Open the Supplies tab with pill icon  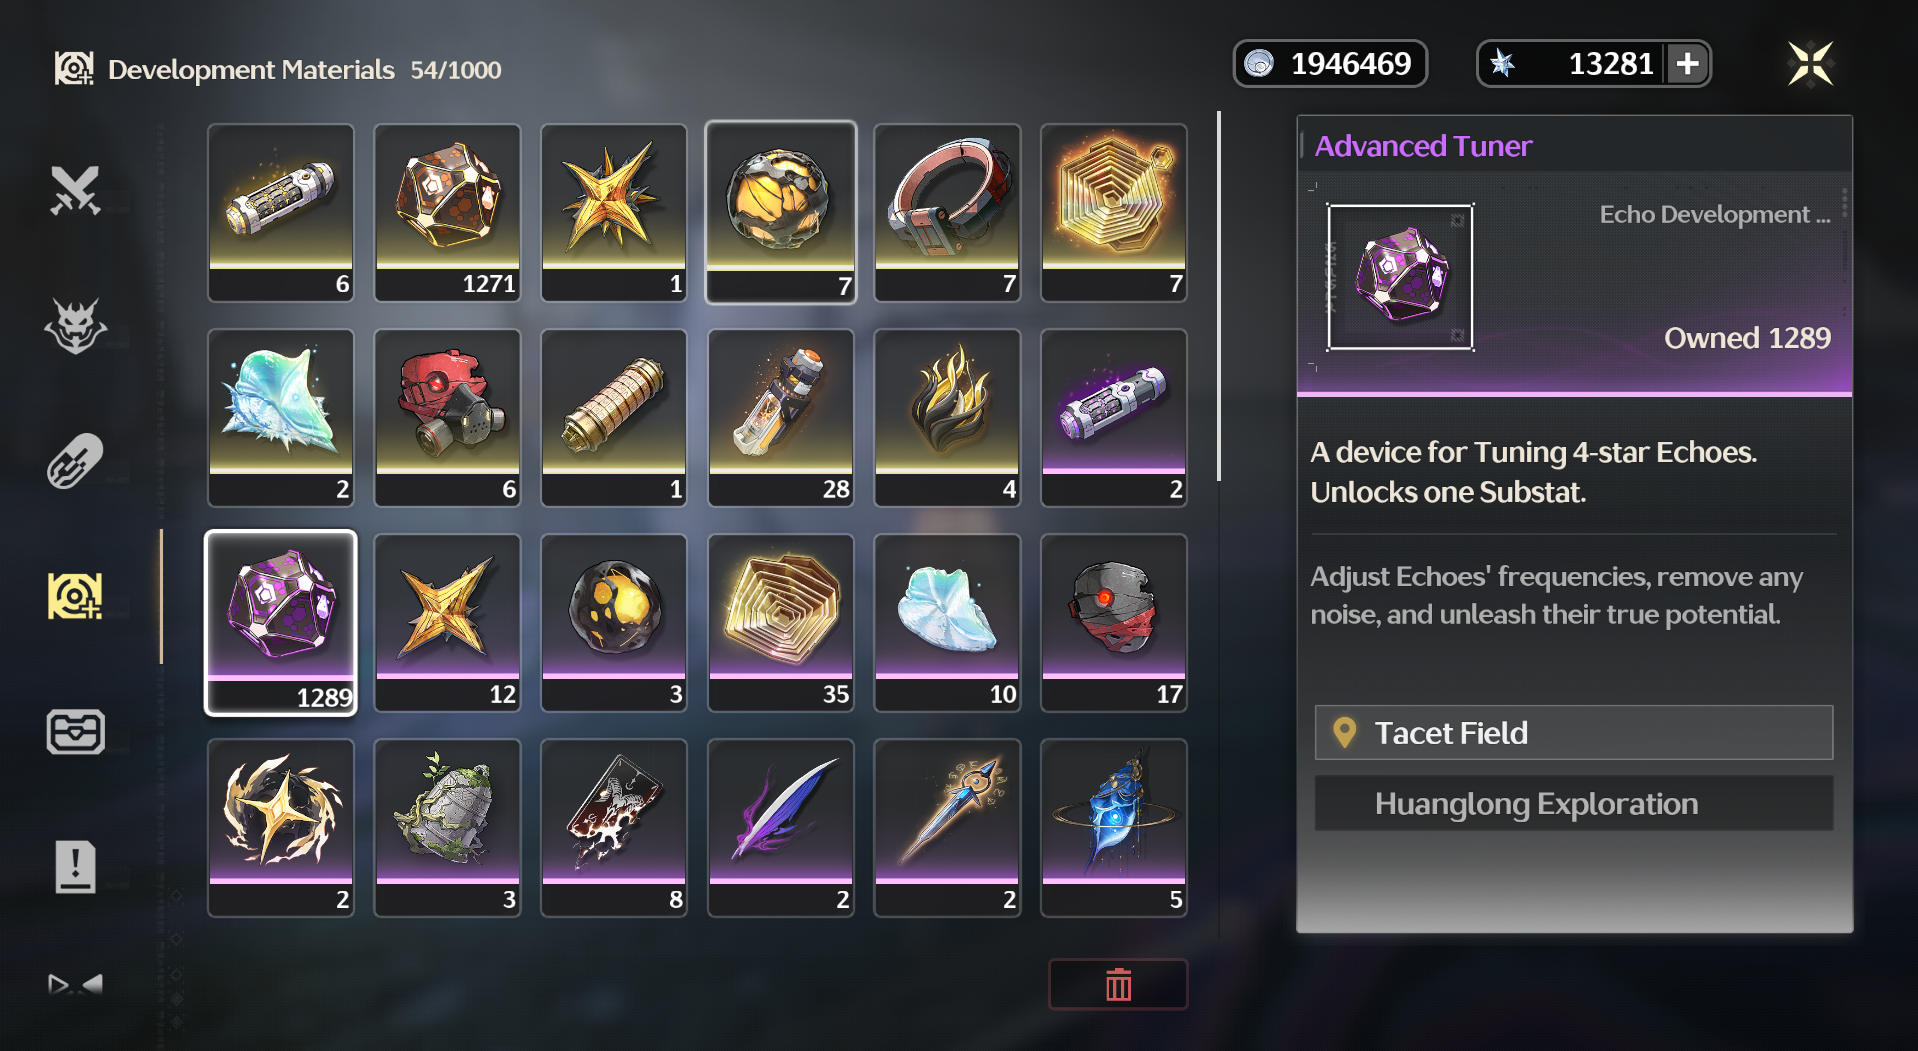[76, 461]
